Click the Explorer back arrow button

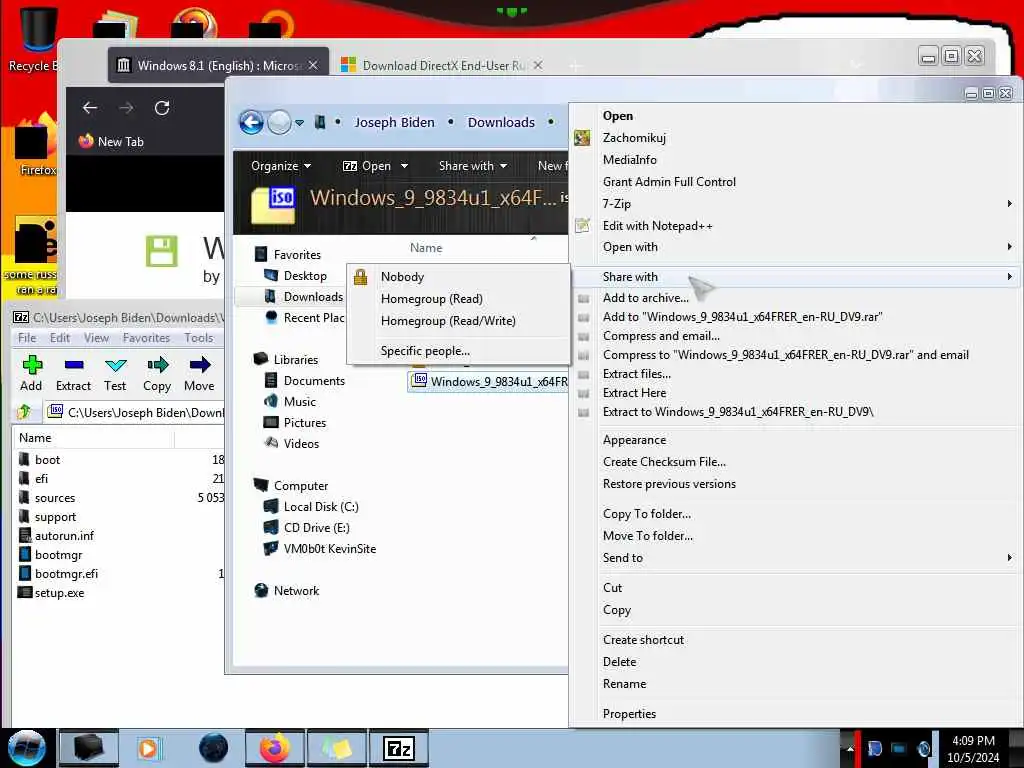(x=251, y=122)
